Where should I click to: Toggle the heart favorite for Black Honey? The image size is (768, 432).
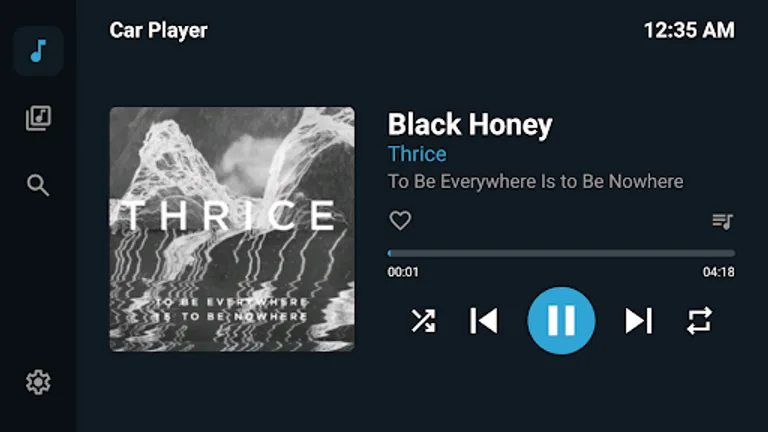coord(400,220)
